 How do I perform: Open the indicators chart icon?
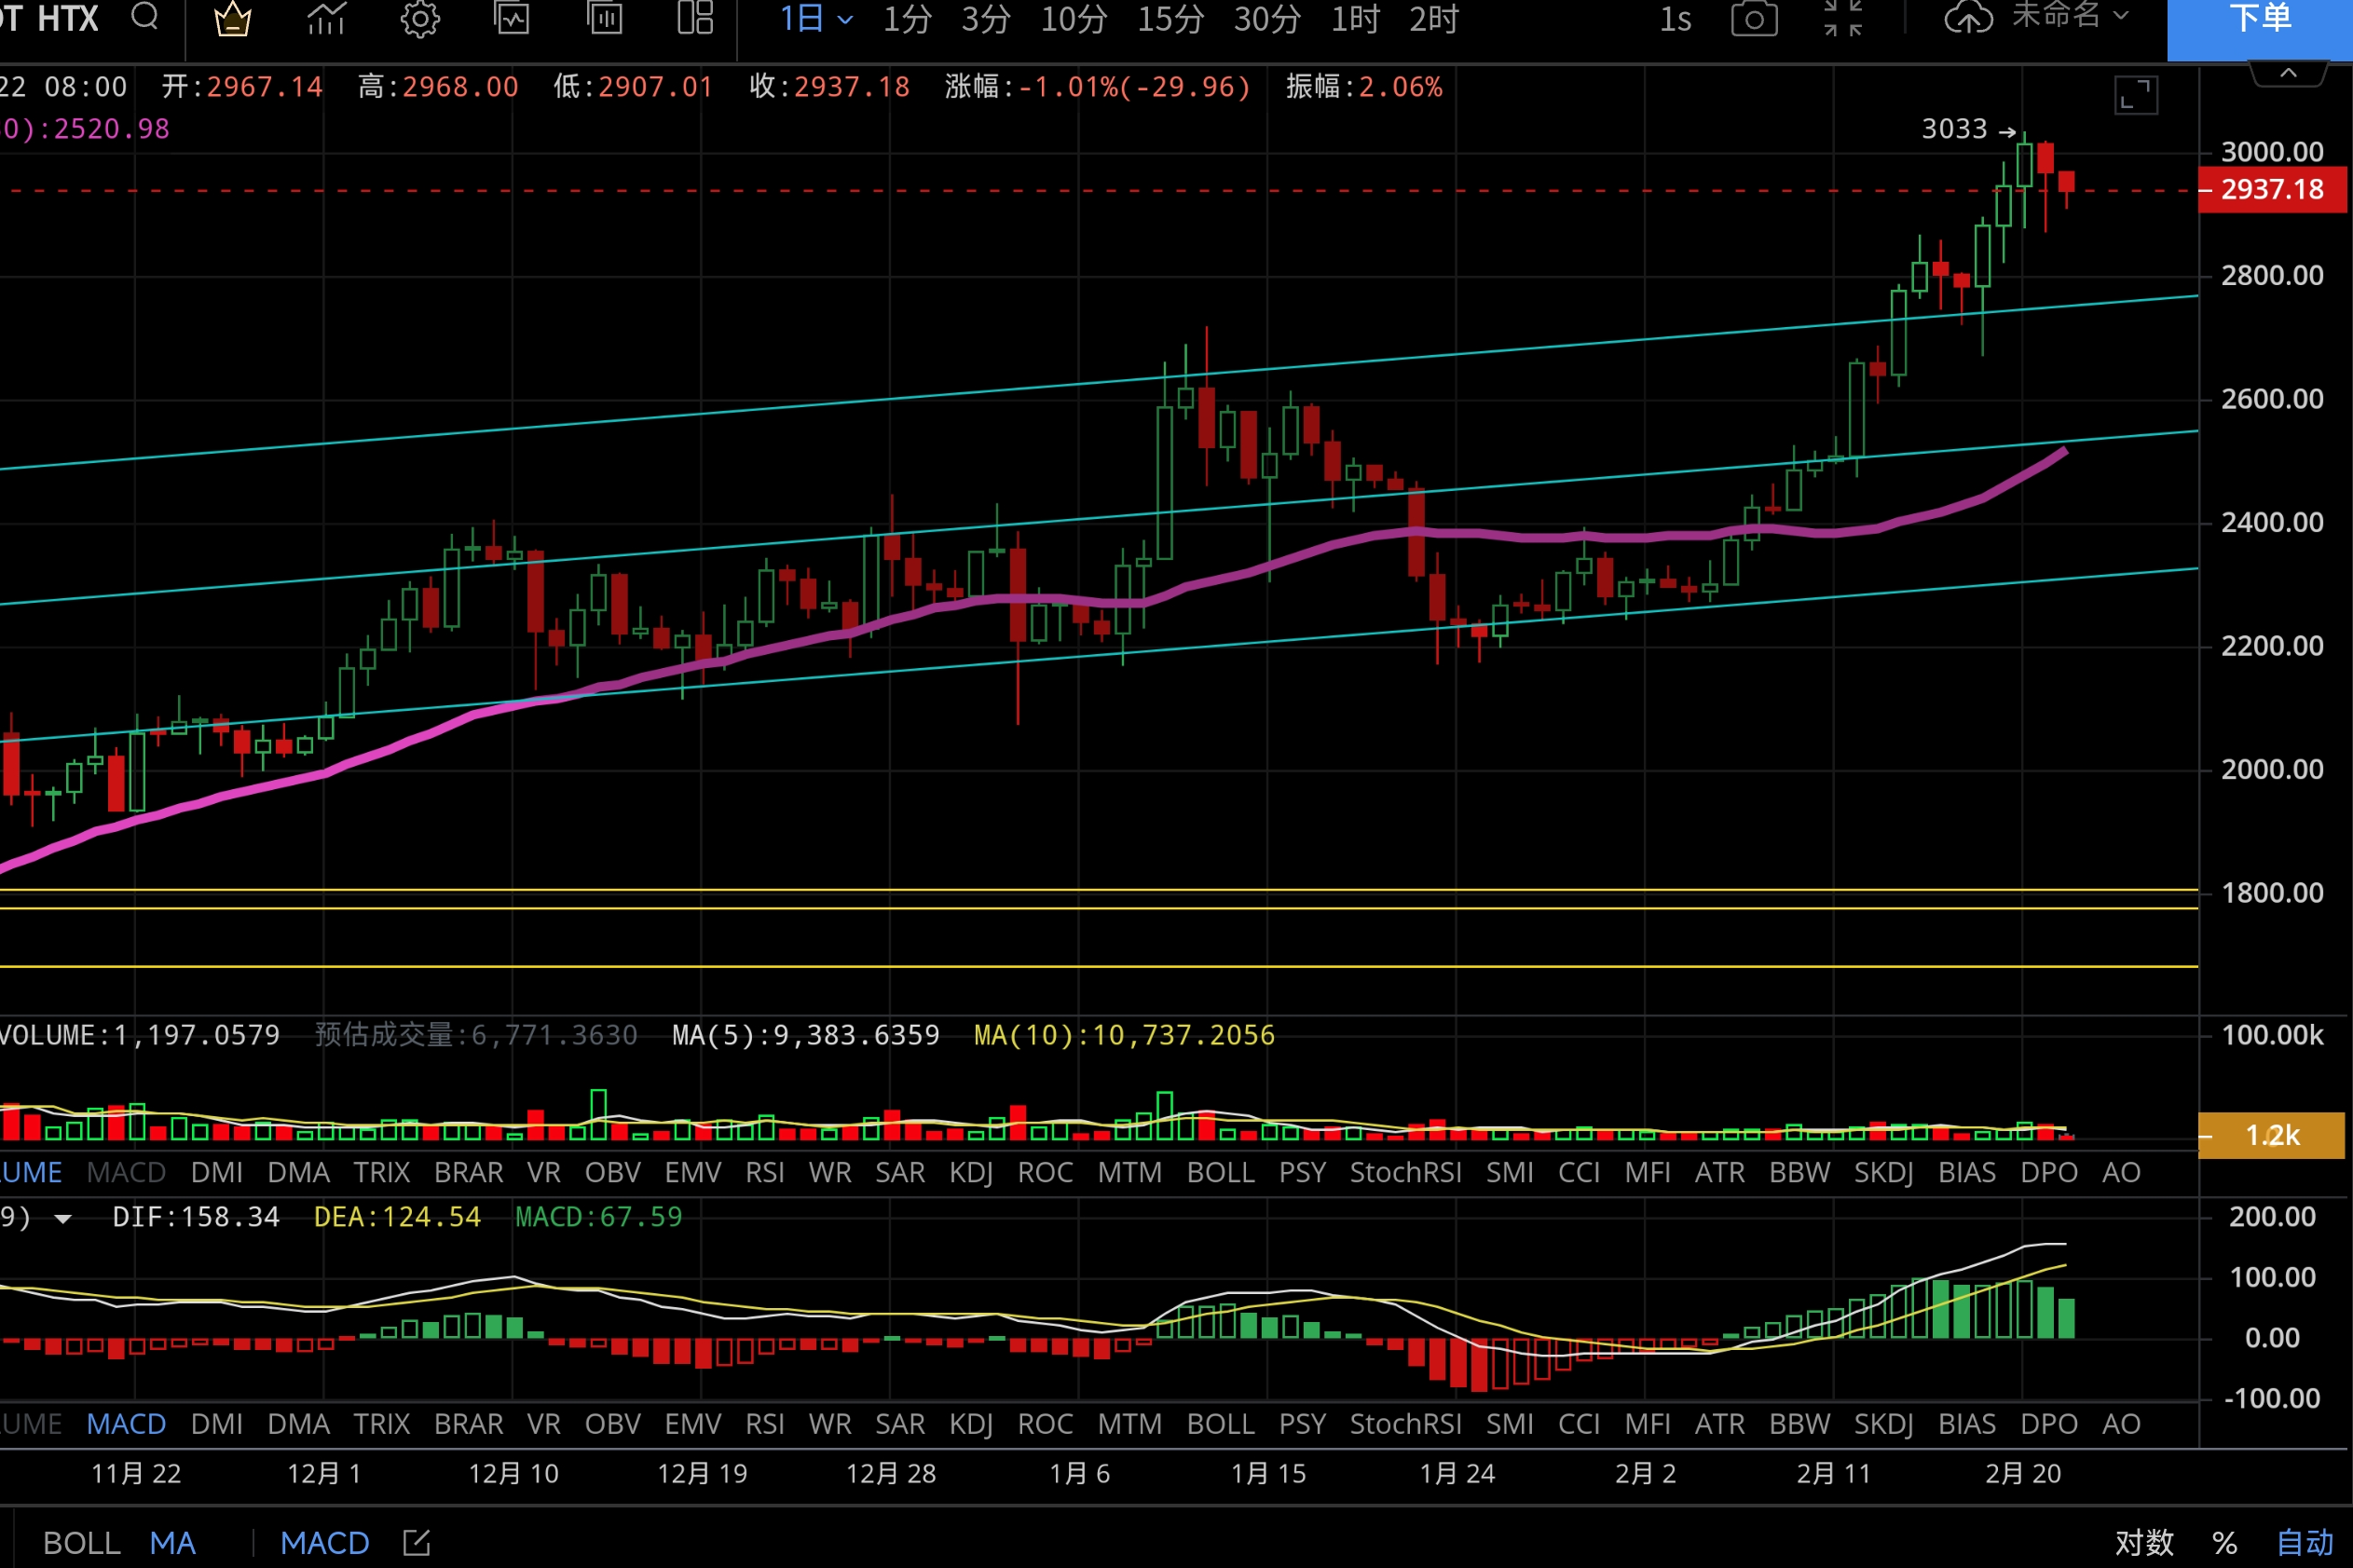[326, 19]
